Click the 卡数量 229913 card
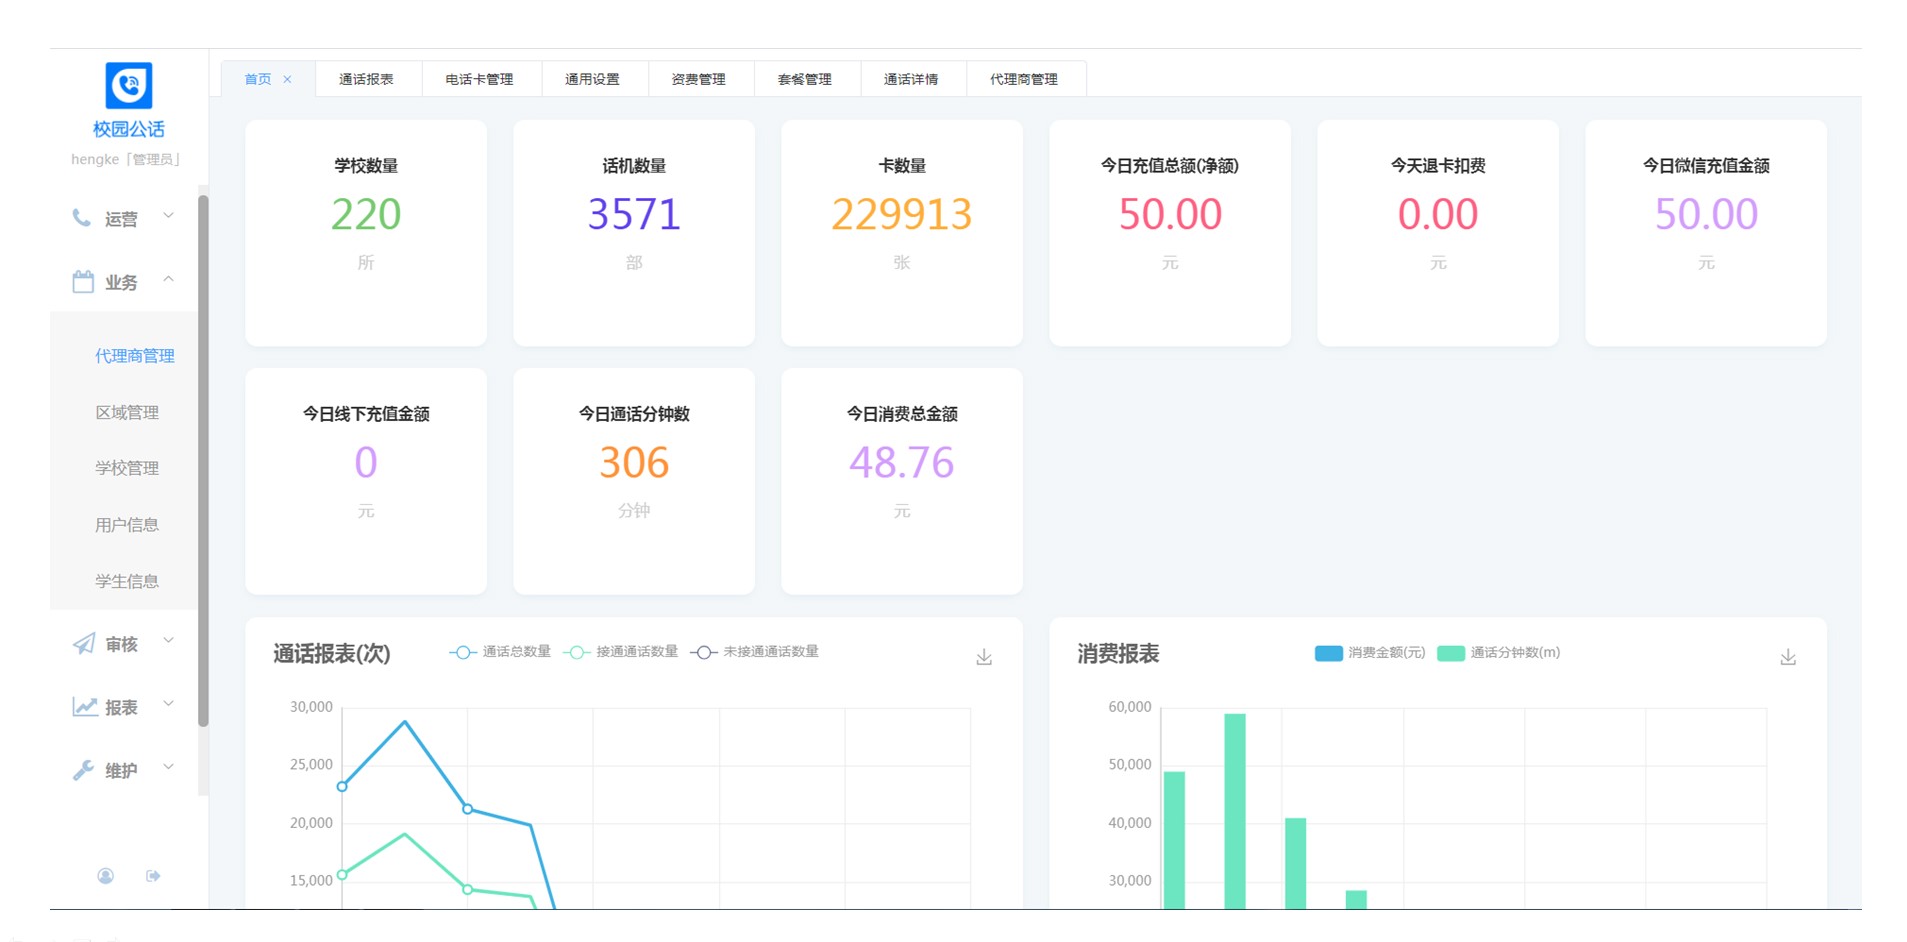Screen dimensions: 1907x942 tap(902, 233)
